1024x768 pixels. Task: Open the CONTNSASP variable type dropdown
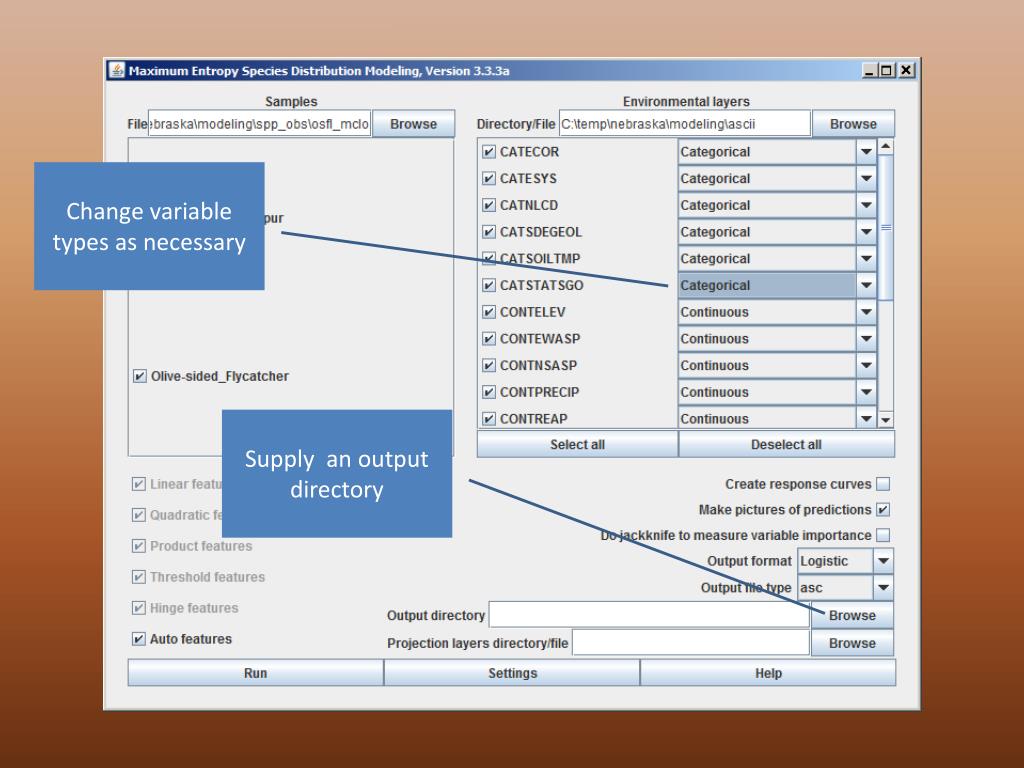click(866, 366)
